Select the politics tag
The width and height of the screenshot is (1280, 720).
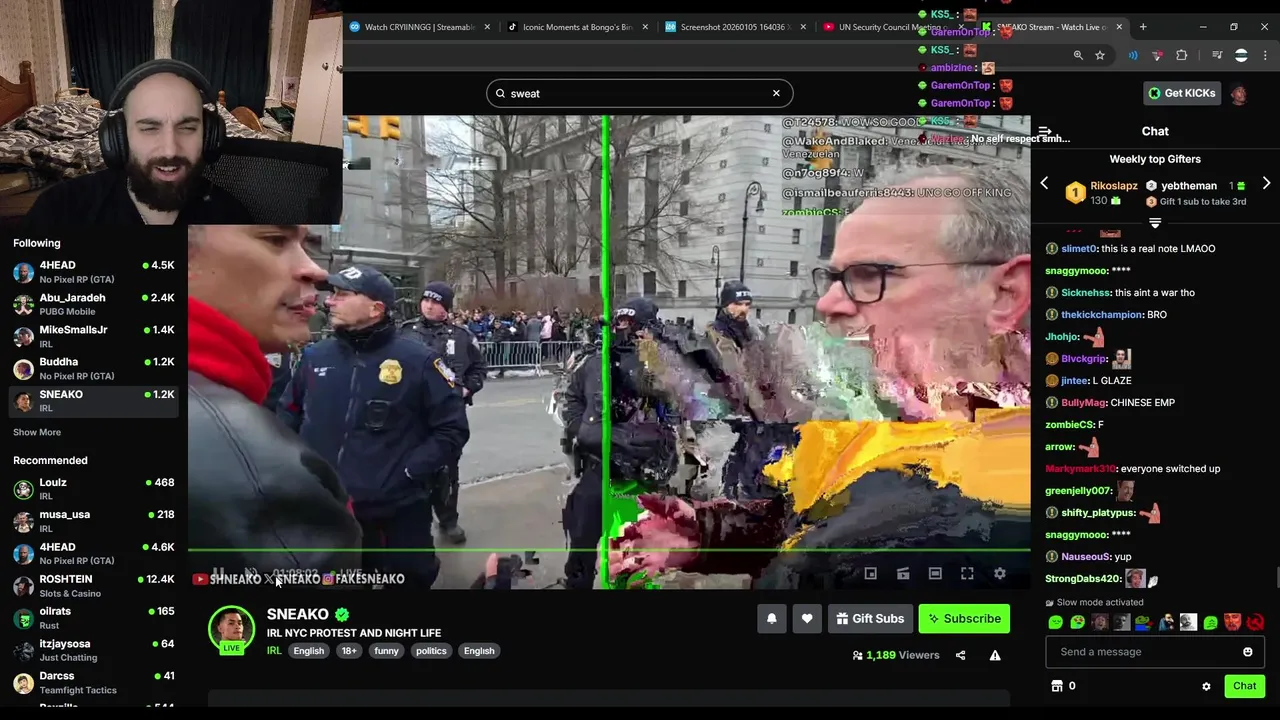click(431, 651)
